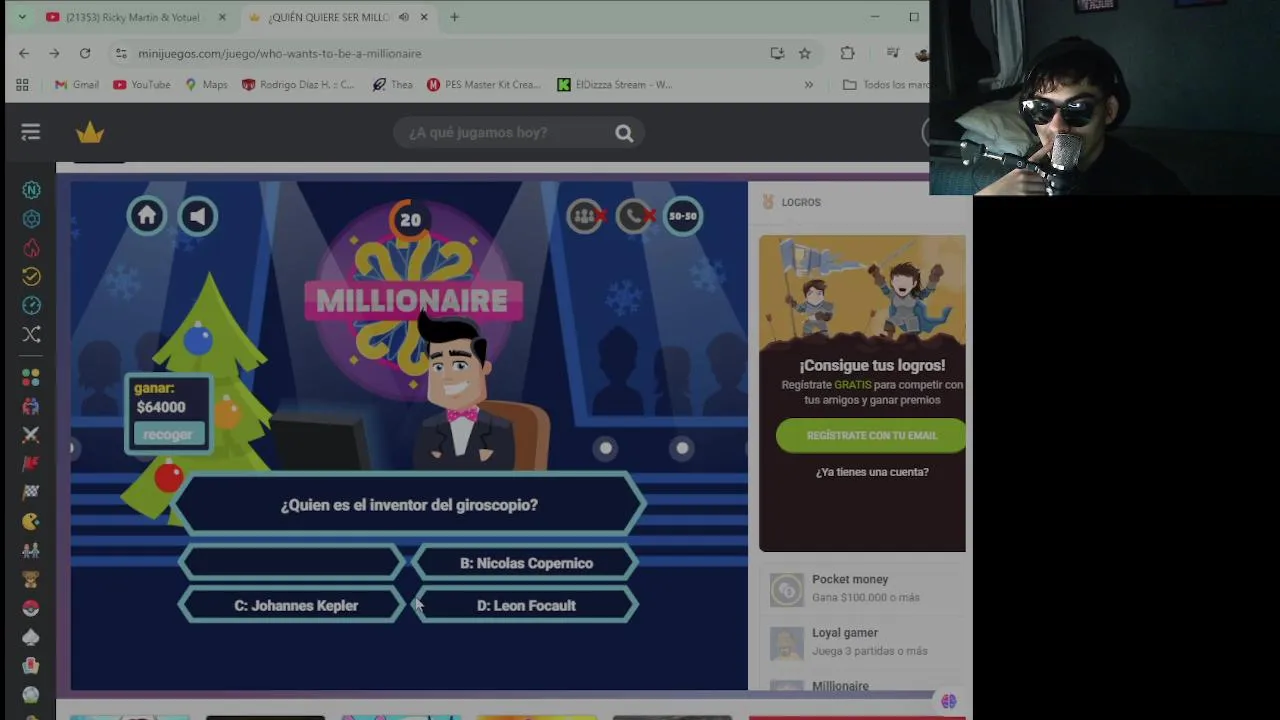This screenshot has width=1280, height=720.
Task: Open the Gmail bookmark
Action: (x=77, y=85)
